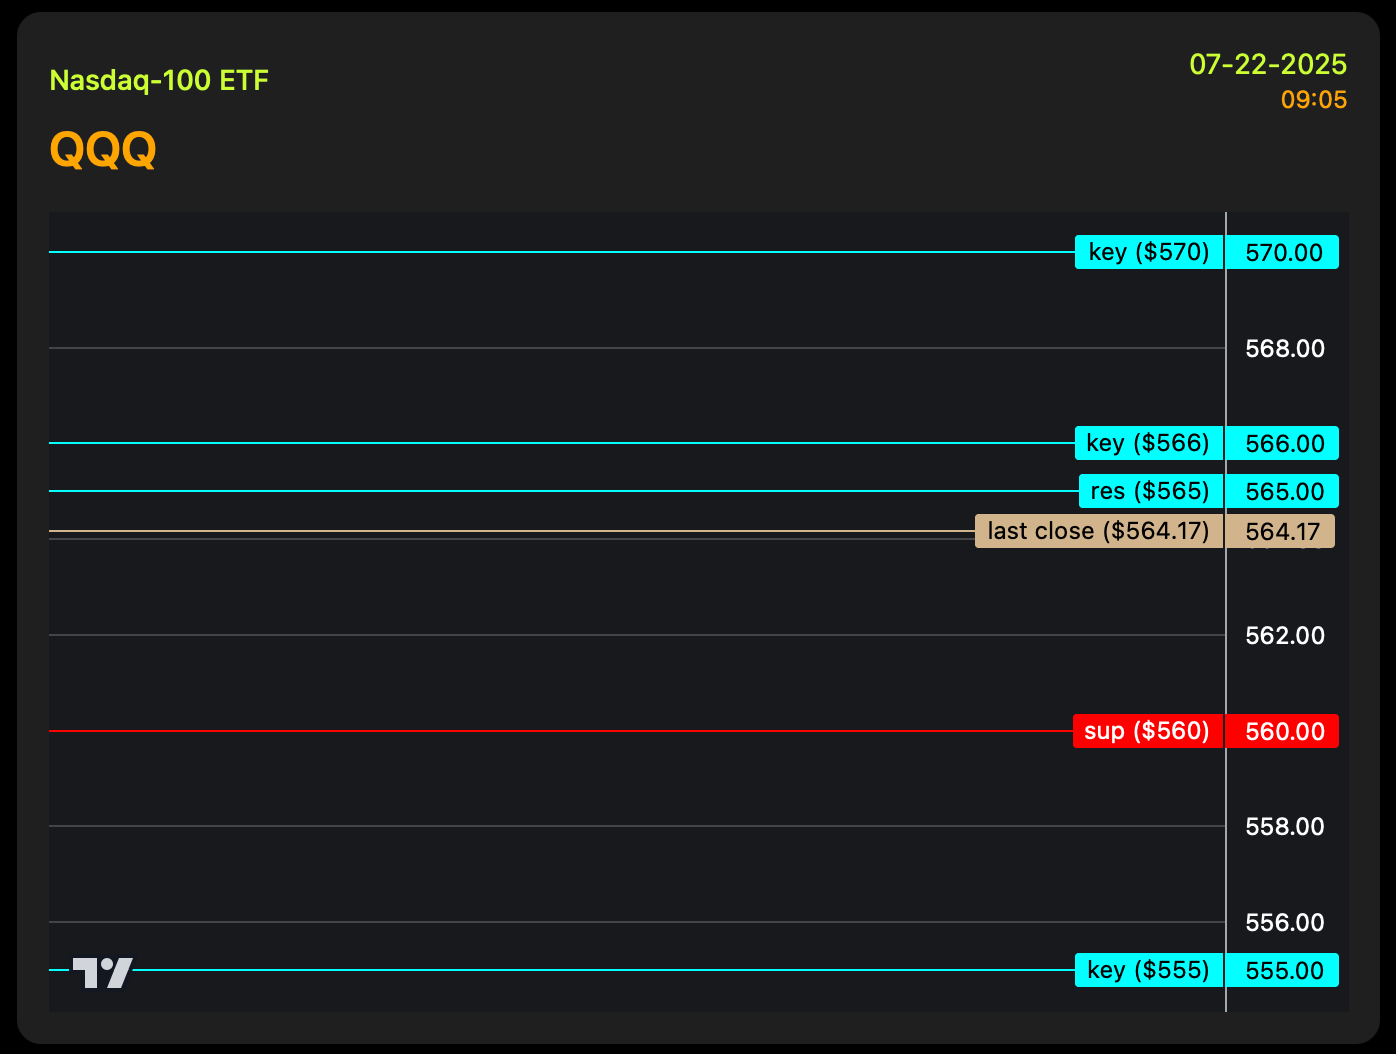1396x1054 pixels.
Task: Click the 09:05 time label
Action: [x=1313, y=100]
